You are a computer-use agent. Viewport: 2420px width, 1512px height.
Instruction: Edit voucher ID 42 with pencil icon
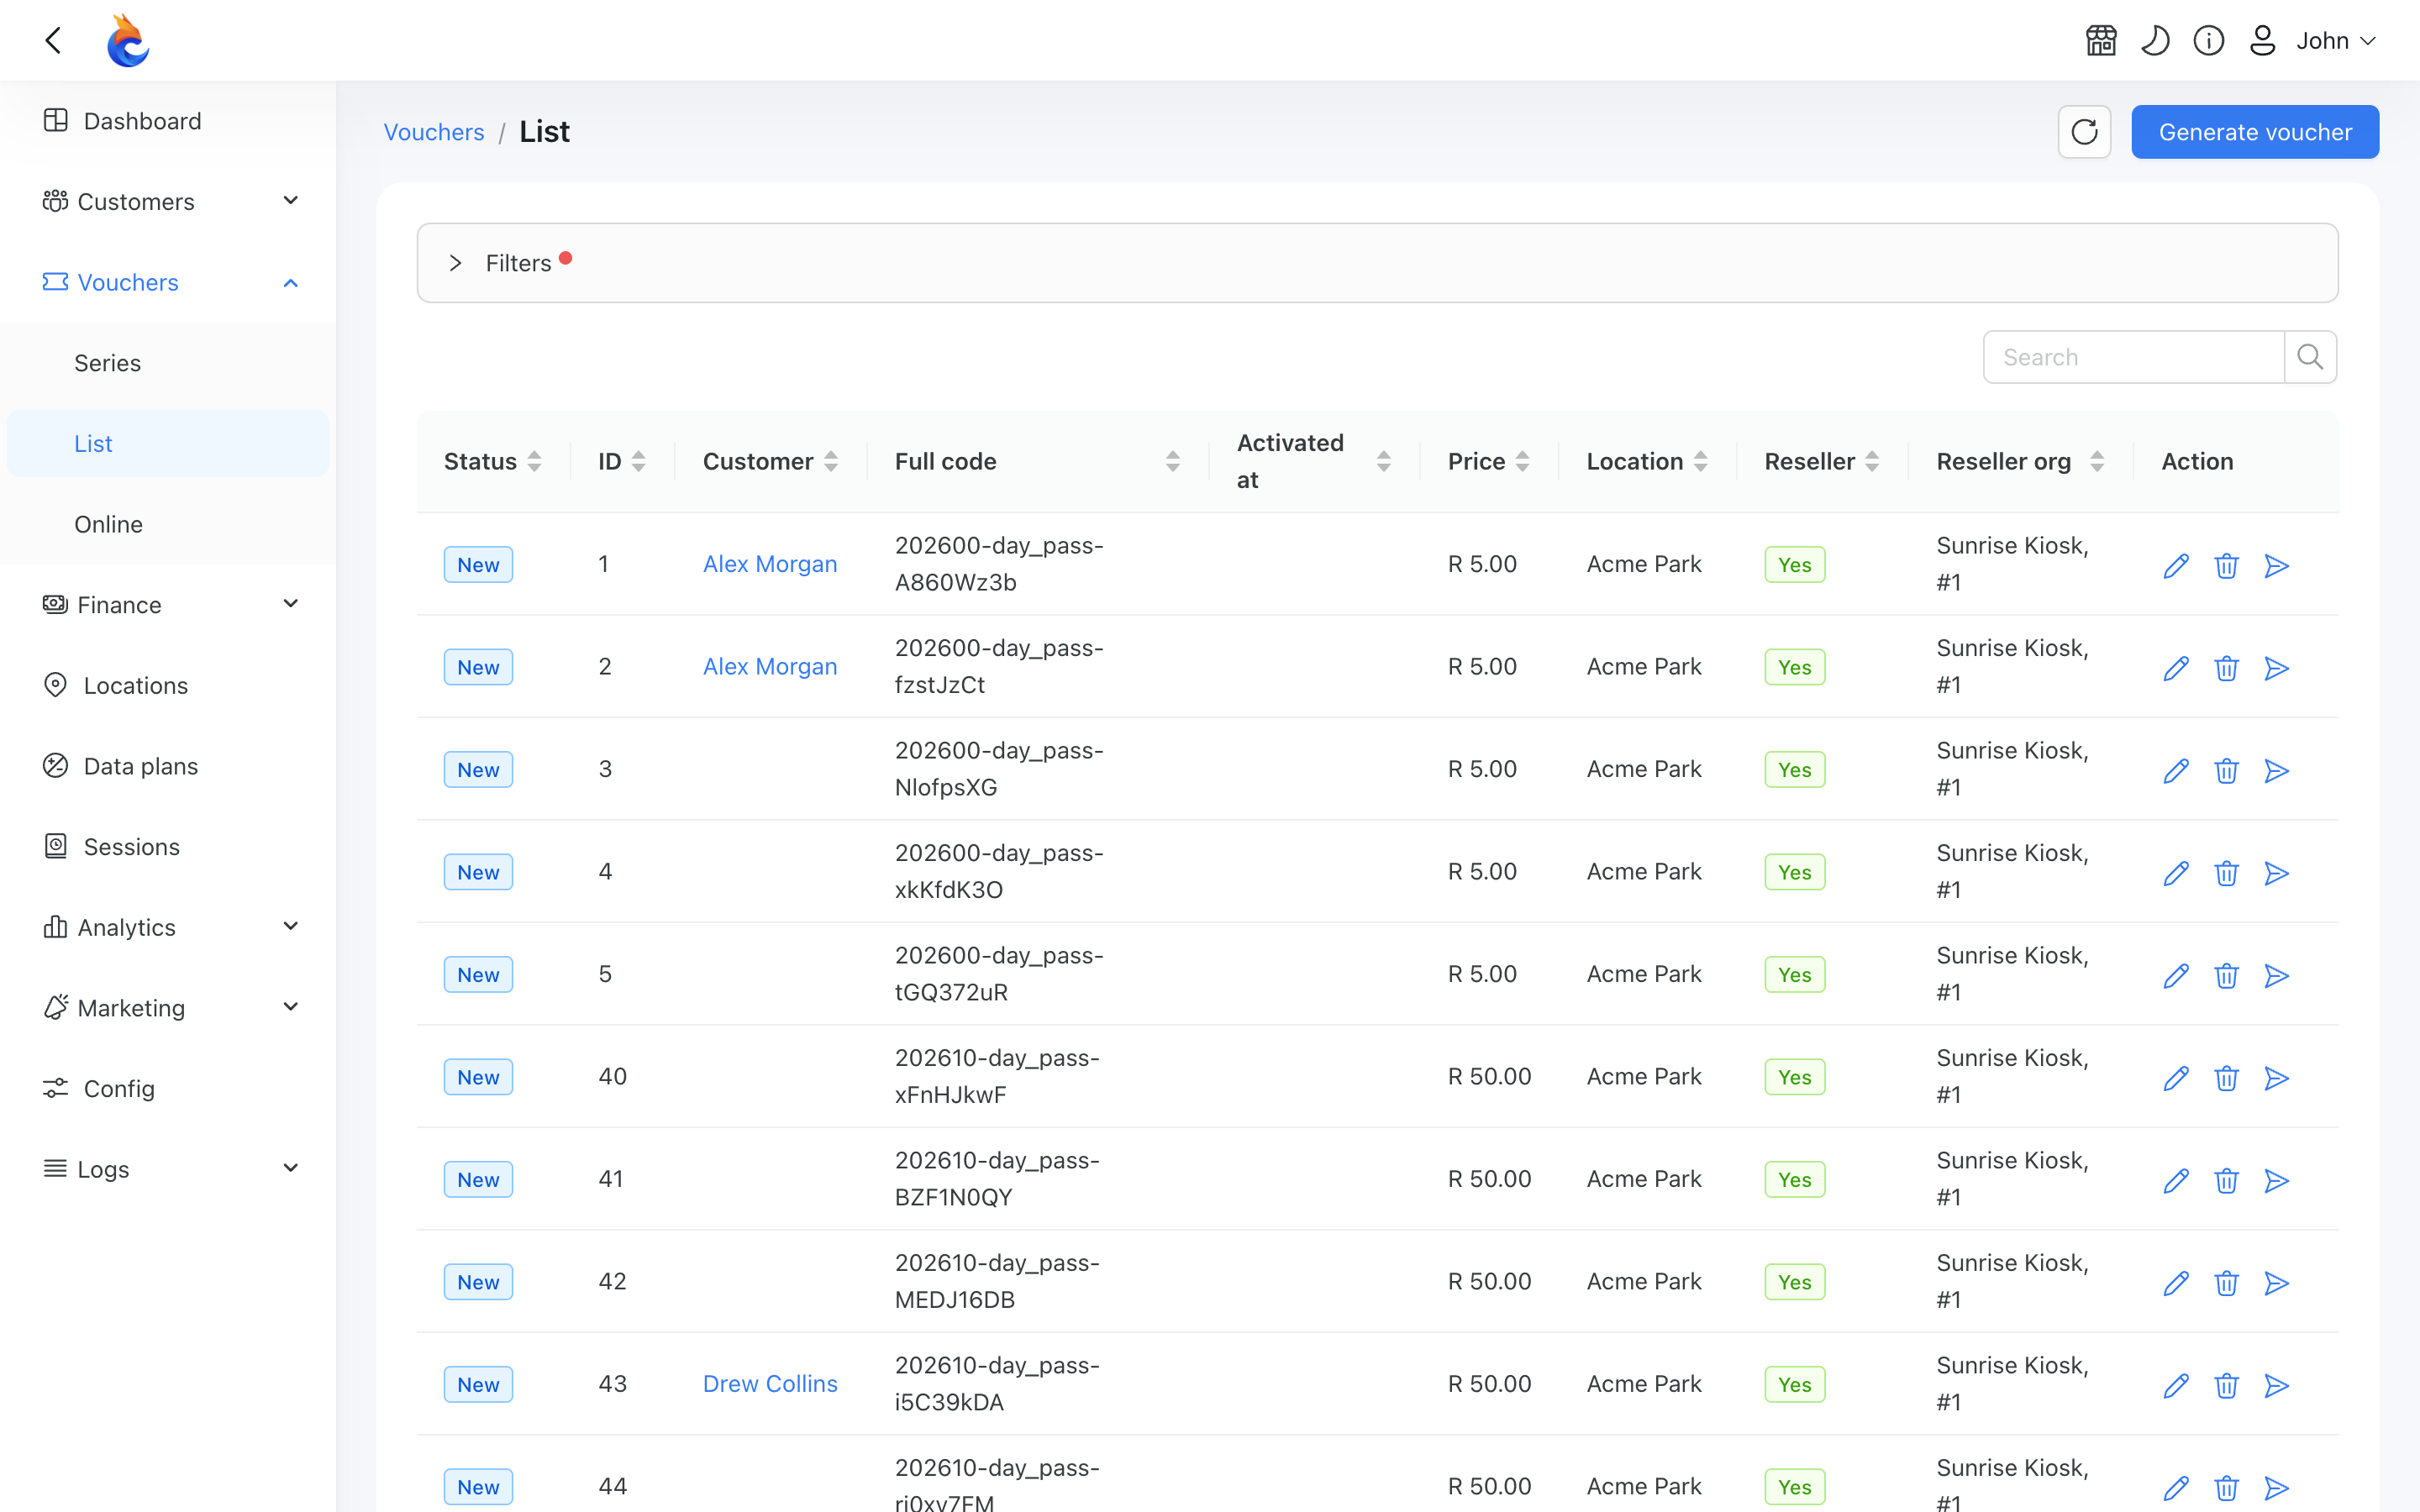point(2176,1283)
